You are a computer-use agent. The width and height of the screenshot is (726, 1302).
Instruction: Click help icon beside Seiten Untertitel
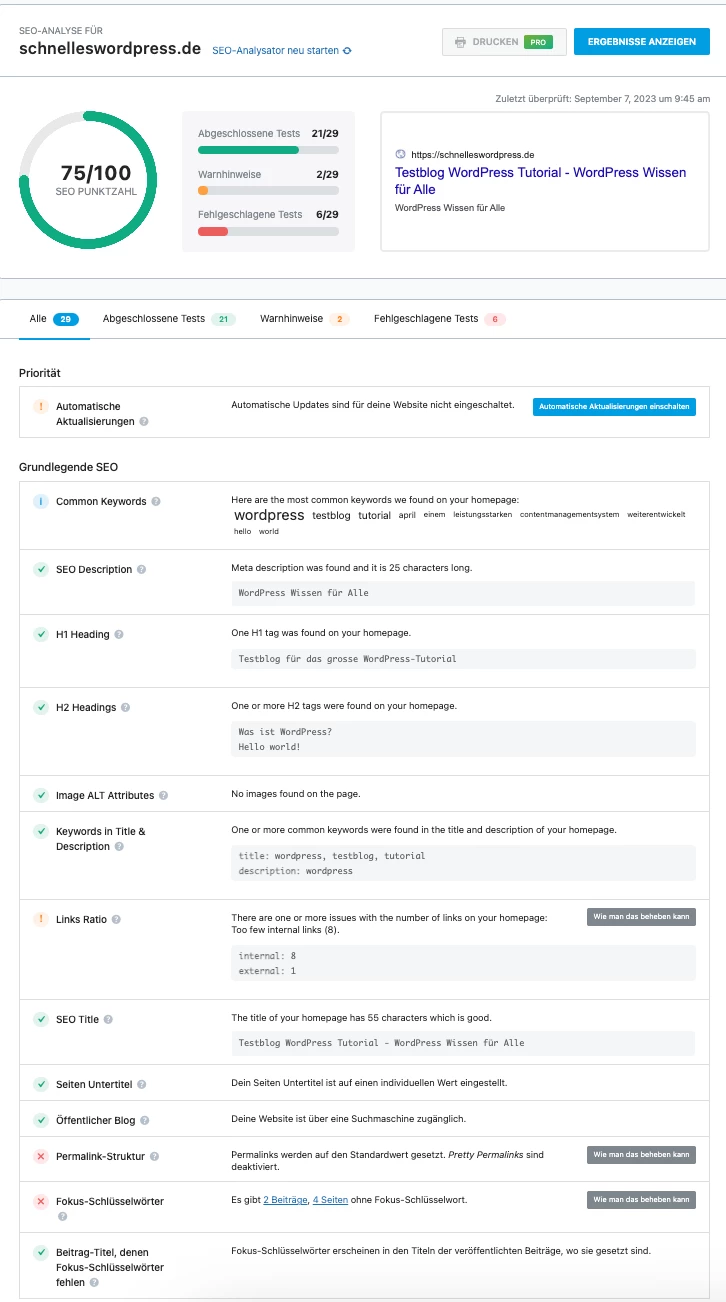coord(141,1085)
